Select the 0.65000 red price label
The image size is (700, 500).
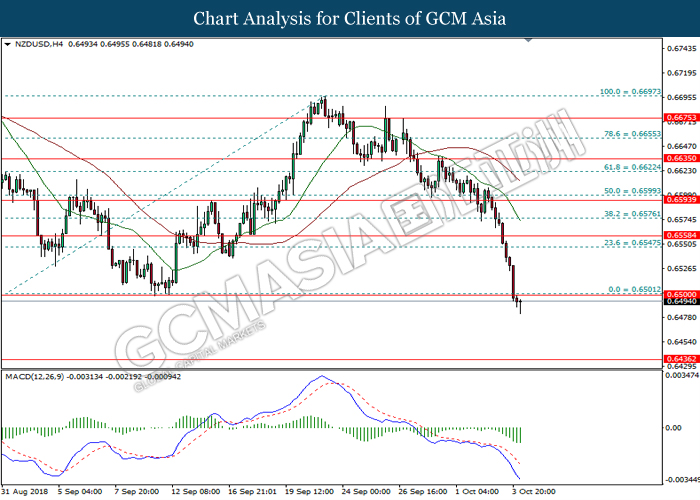[681, 294]
